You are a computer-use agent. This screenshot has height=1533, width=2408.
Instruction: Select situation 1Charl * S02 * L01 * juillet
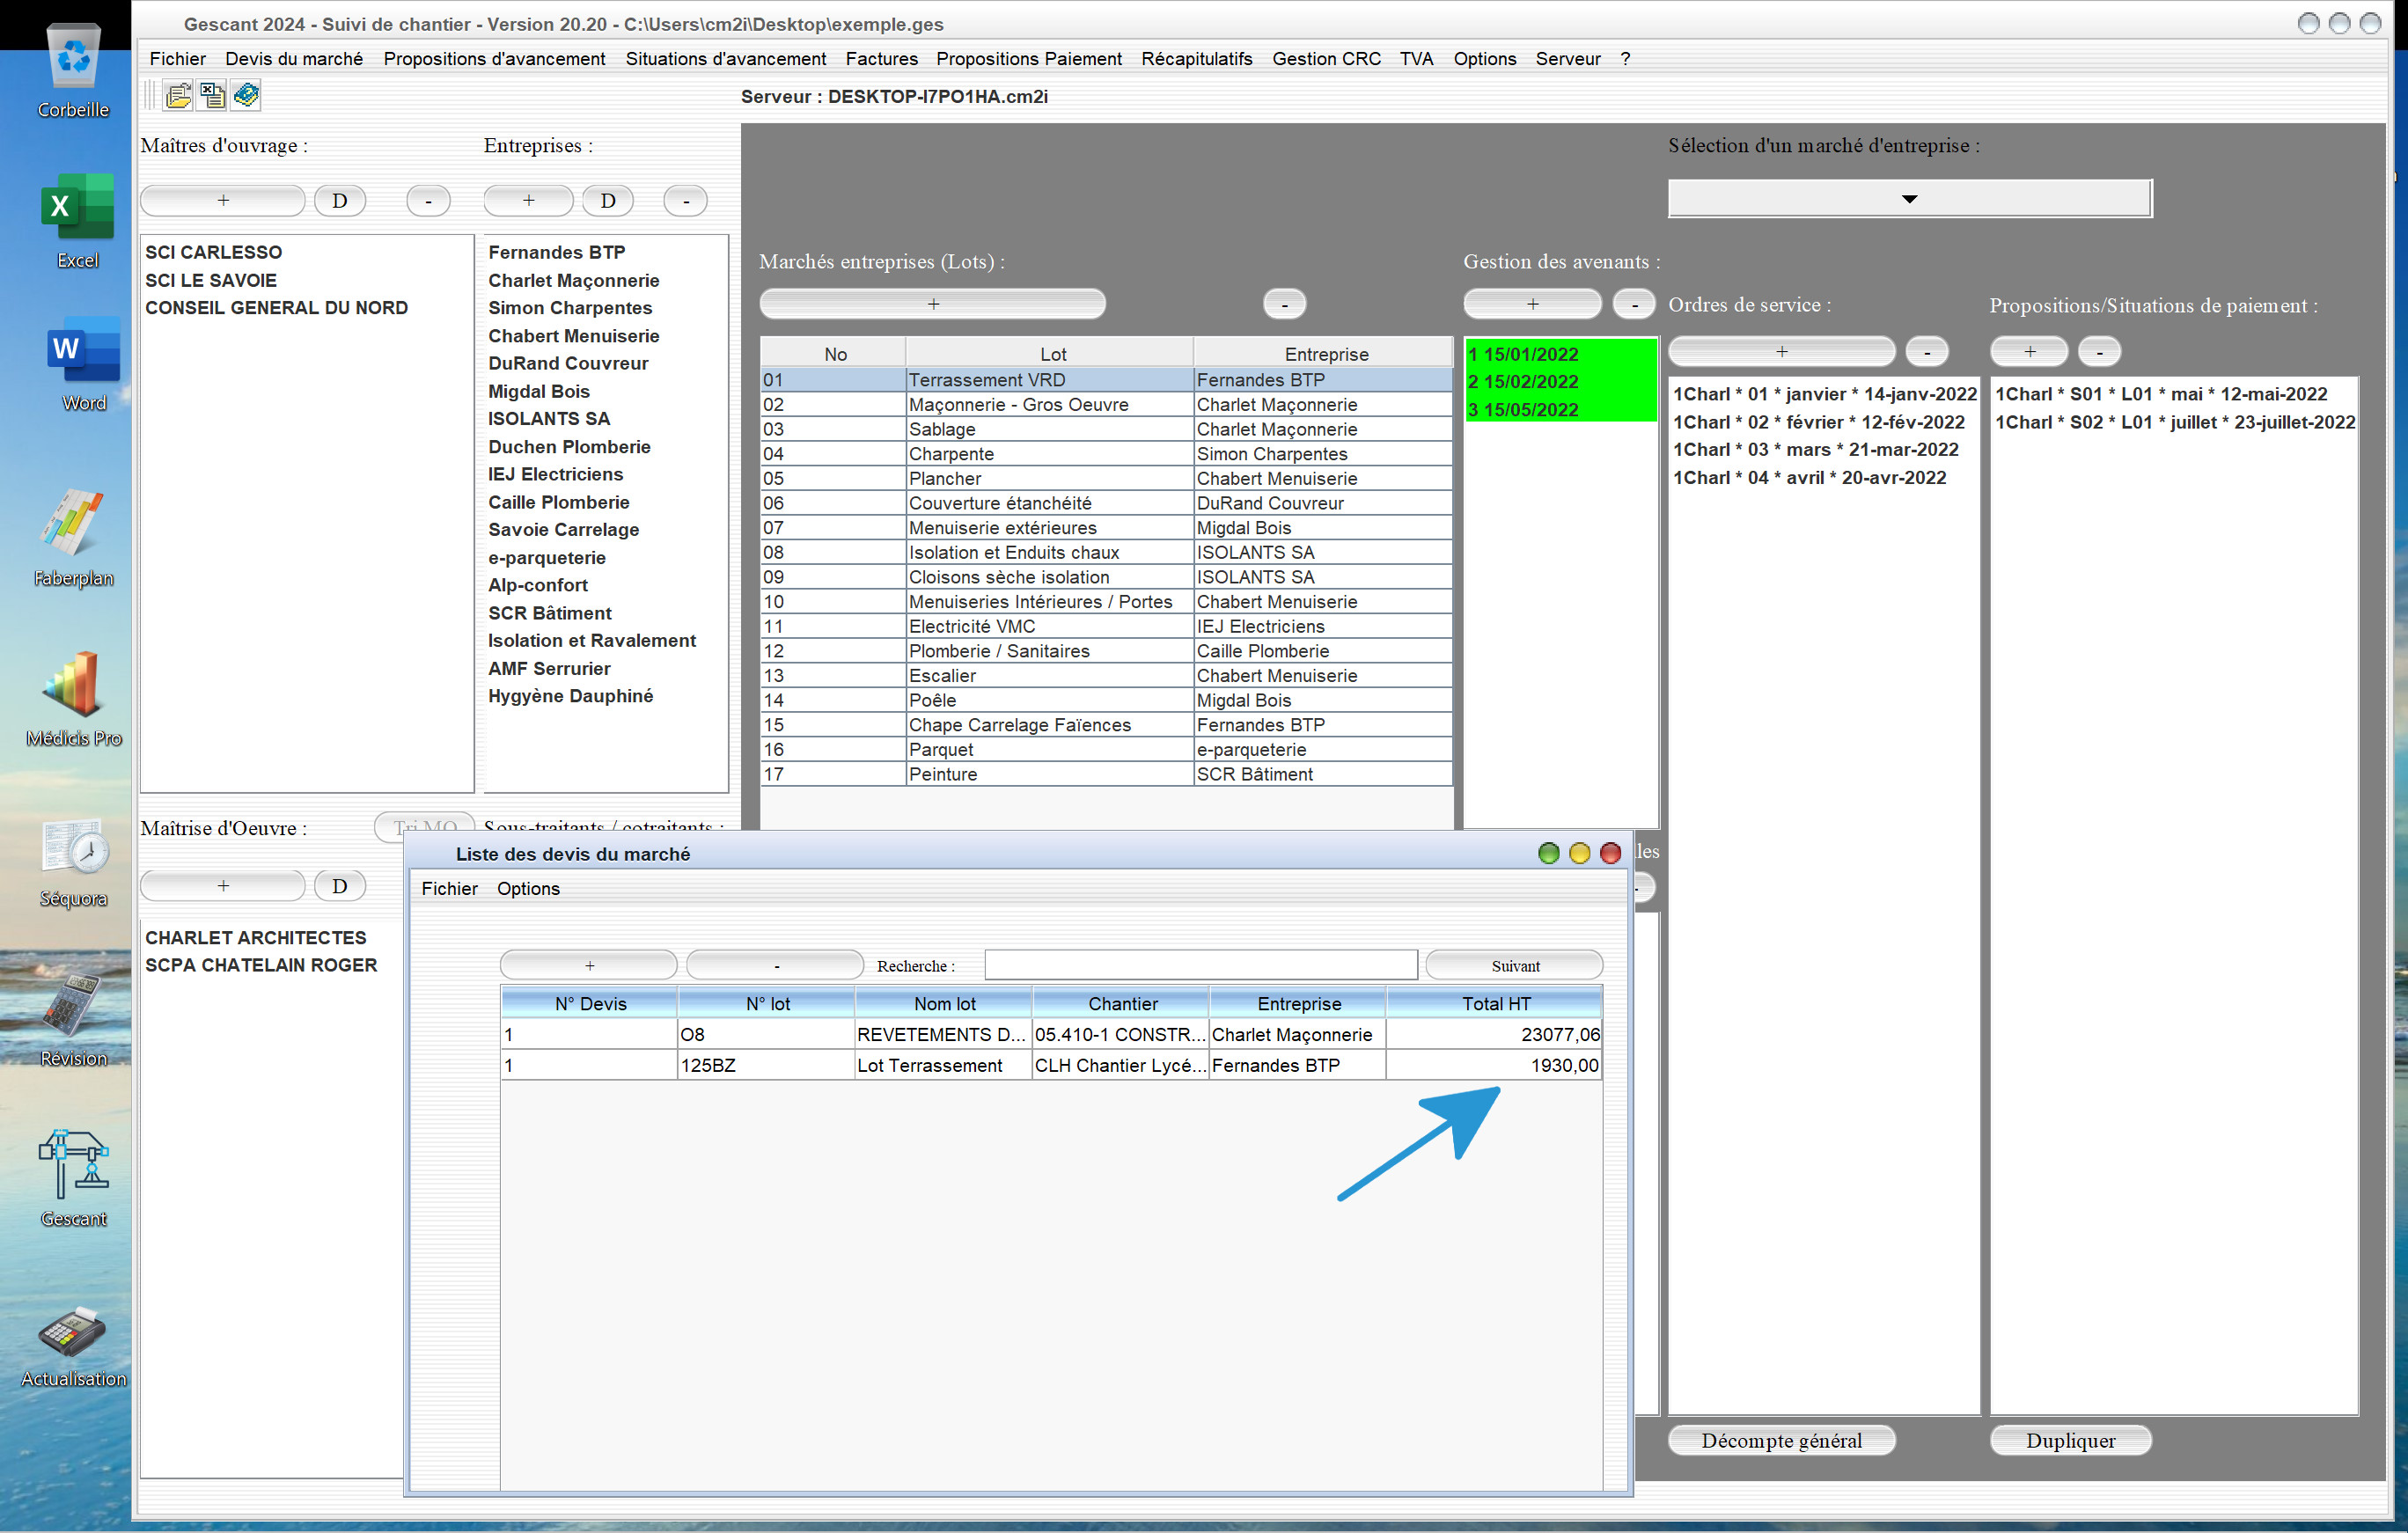point(2174,422)
